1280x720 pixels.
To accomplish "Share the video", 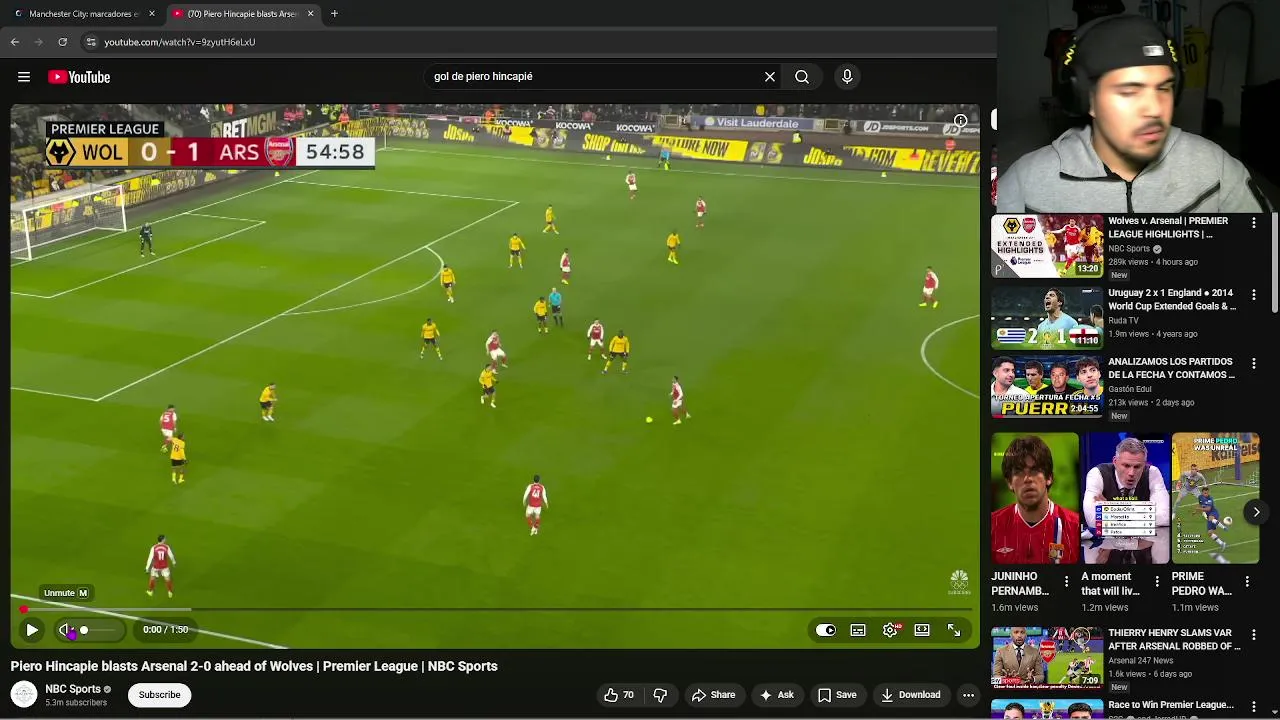I will (714, 695).
